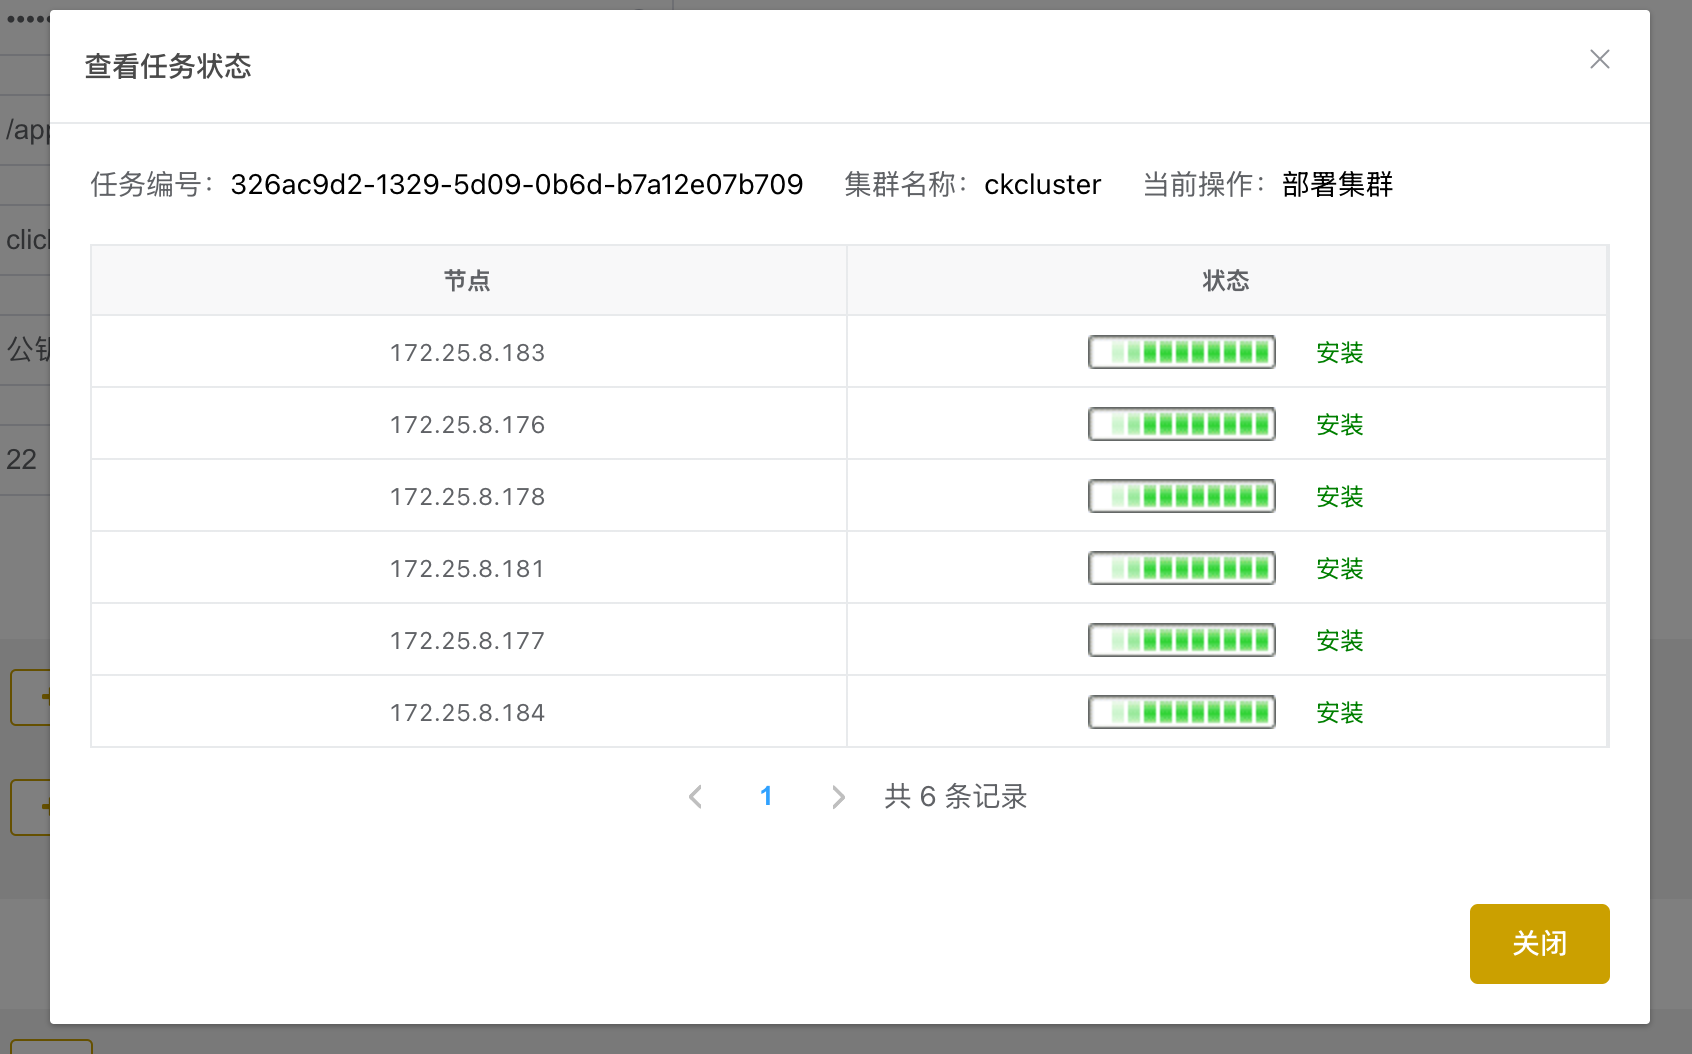The width and height of the screenshot is (1692, 1054).
Task: Click the task ID 326ac9d2 text
Action: [x=516, y=185]
